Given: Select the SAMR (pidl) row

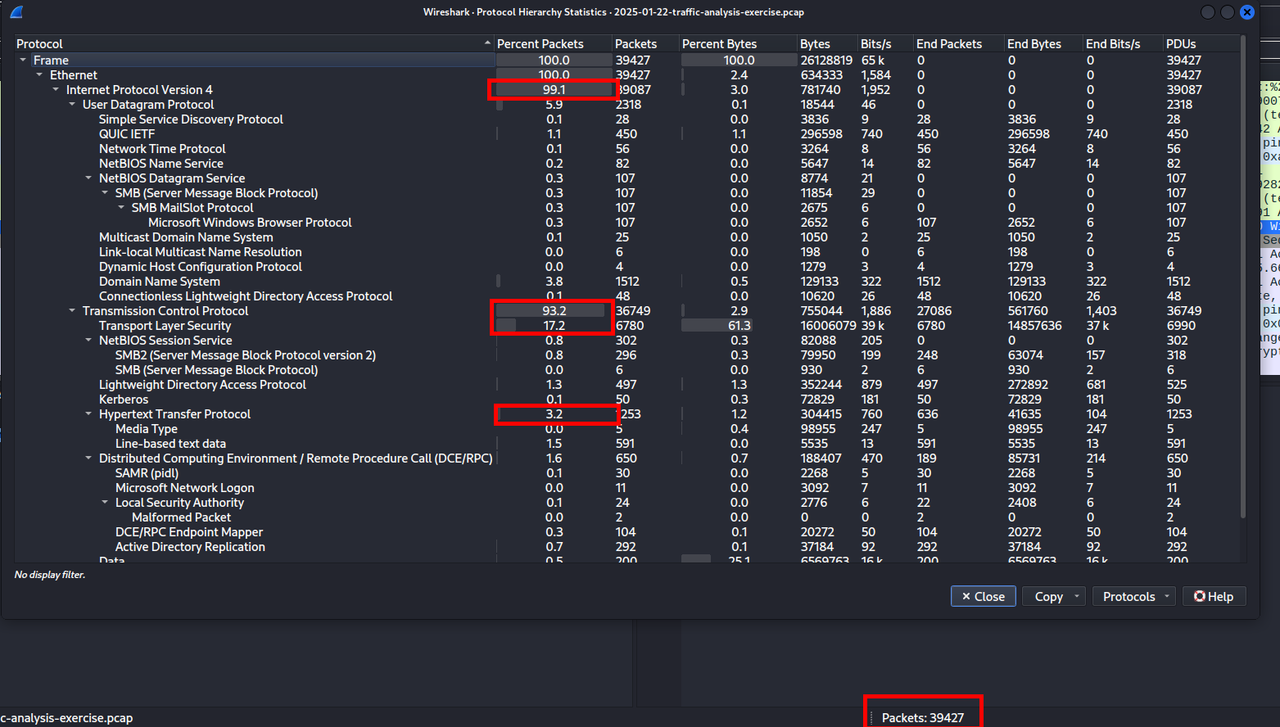Looking at the screenshot, I should [x=627, y=473].
